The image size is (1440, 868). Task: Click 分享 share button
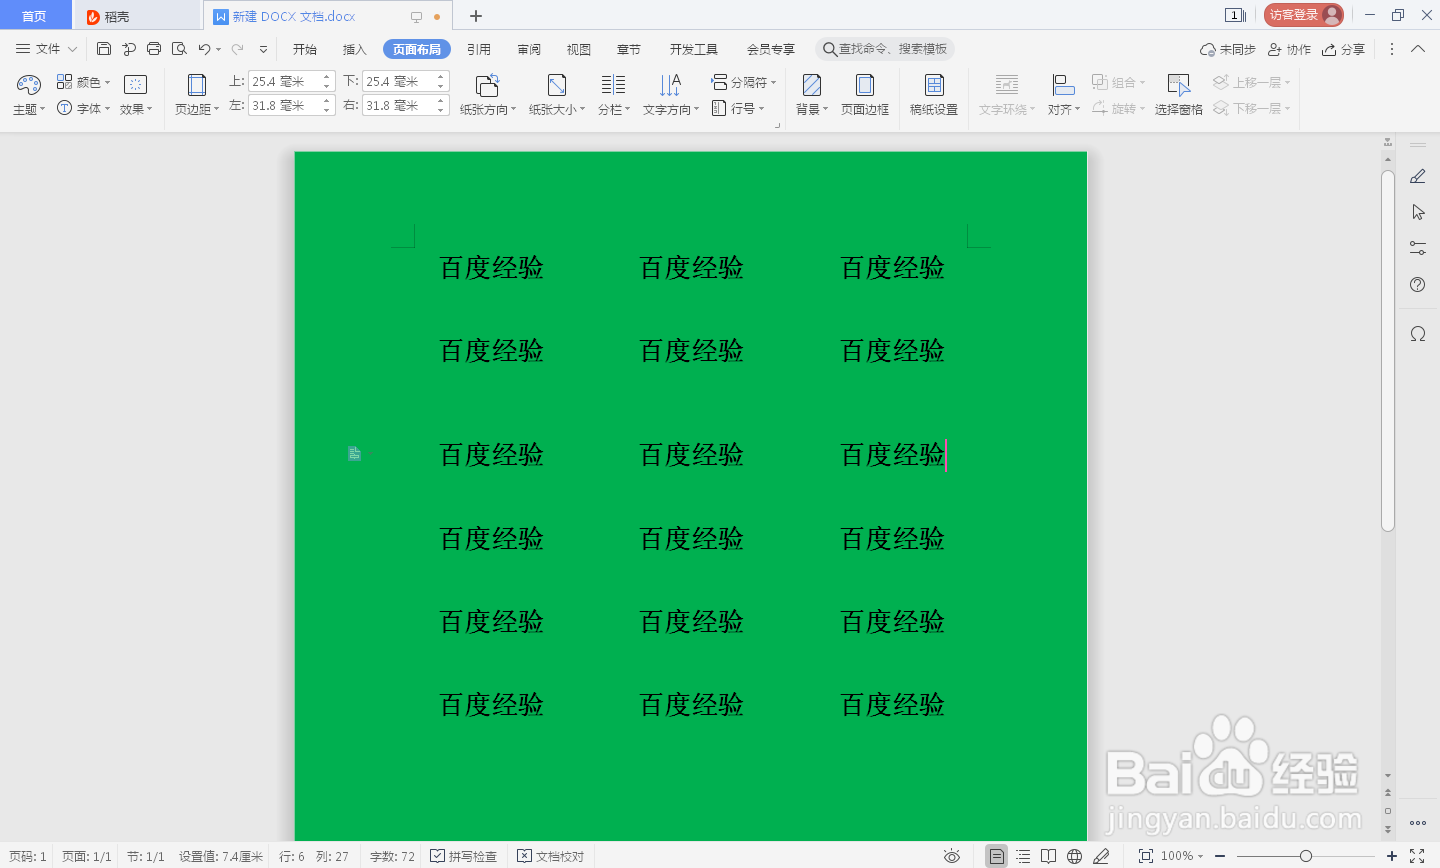click(1343, 49)
